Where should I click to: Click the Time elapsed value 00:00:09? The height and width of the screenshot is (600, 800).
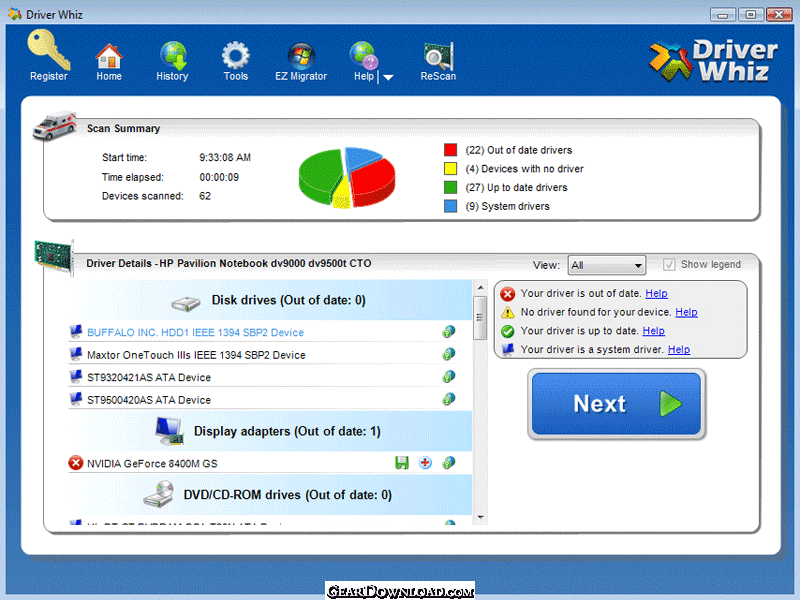[219, 177]
